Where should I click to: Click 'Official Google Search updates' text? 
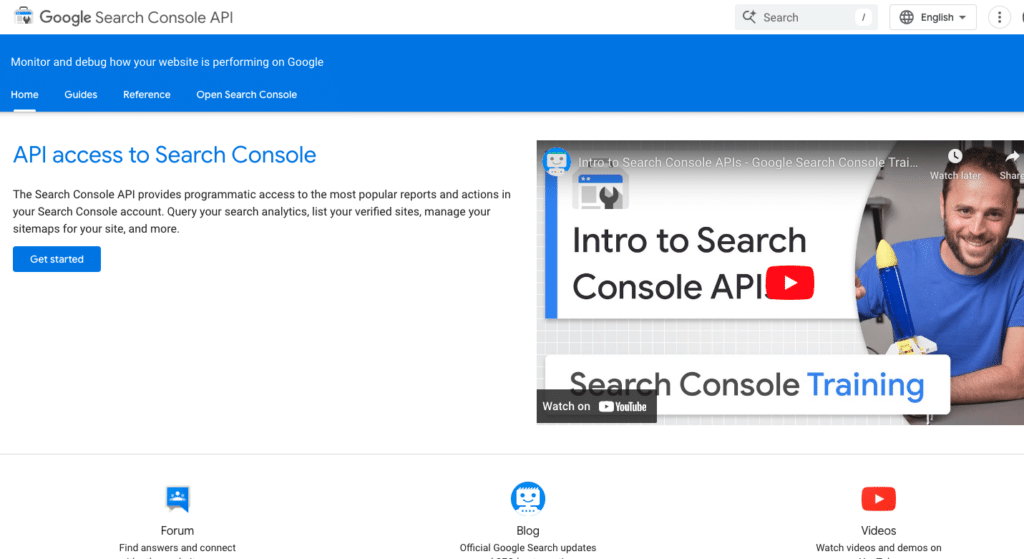[528, 547]
